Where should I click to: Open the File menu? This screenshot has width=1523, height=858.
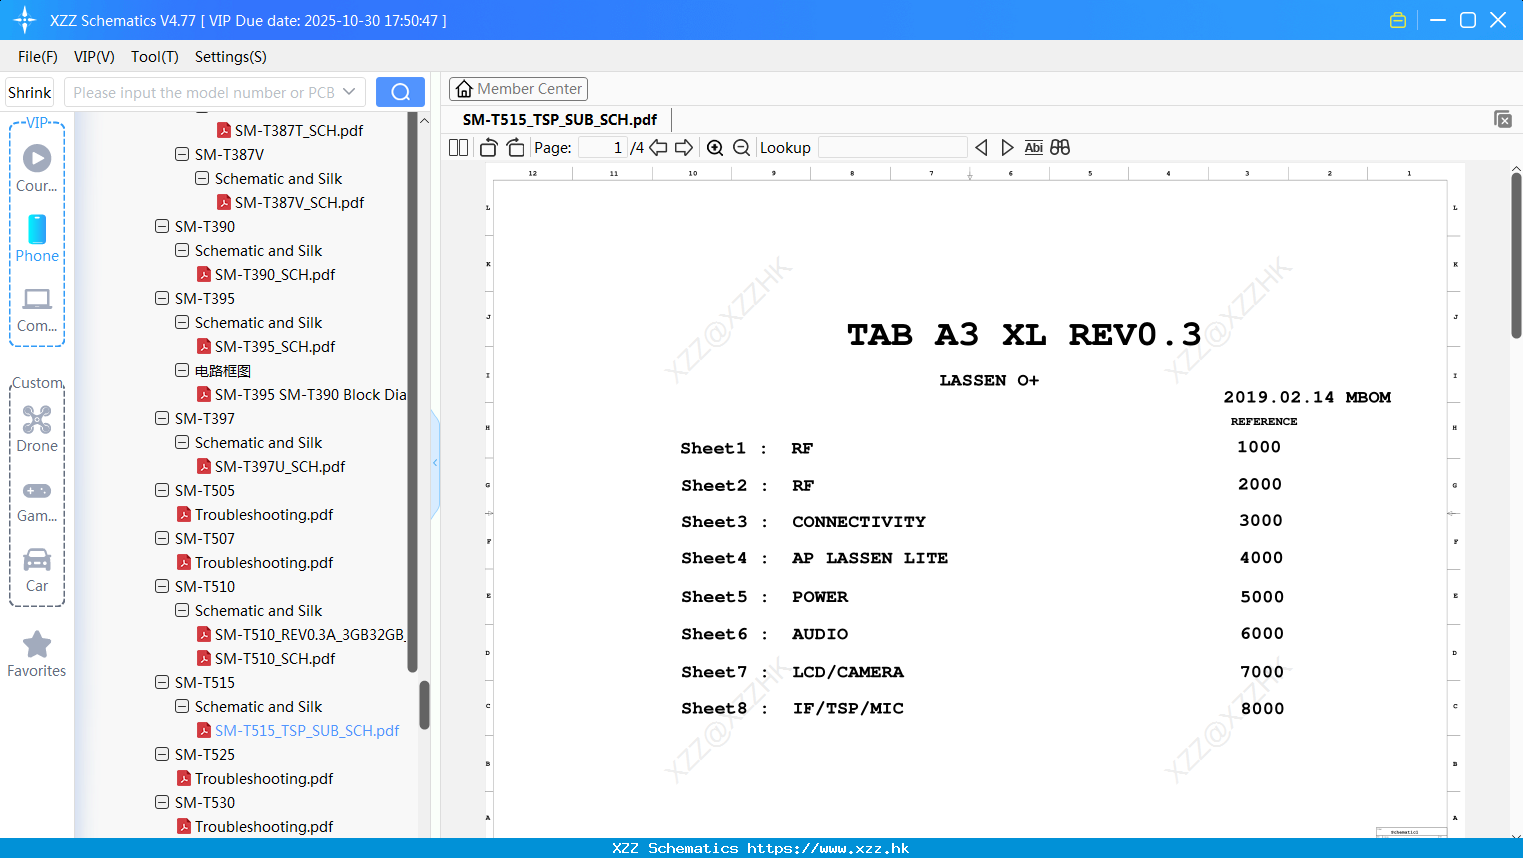(38, 57)
